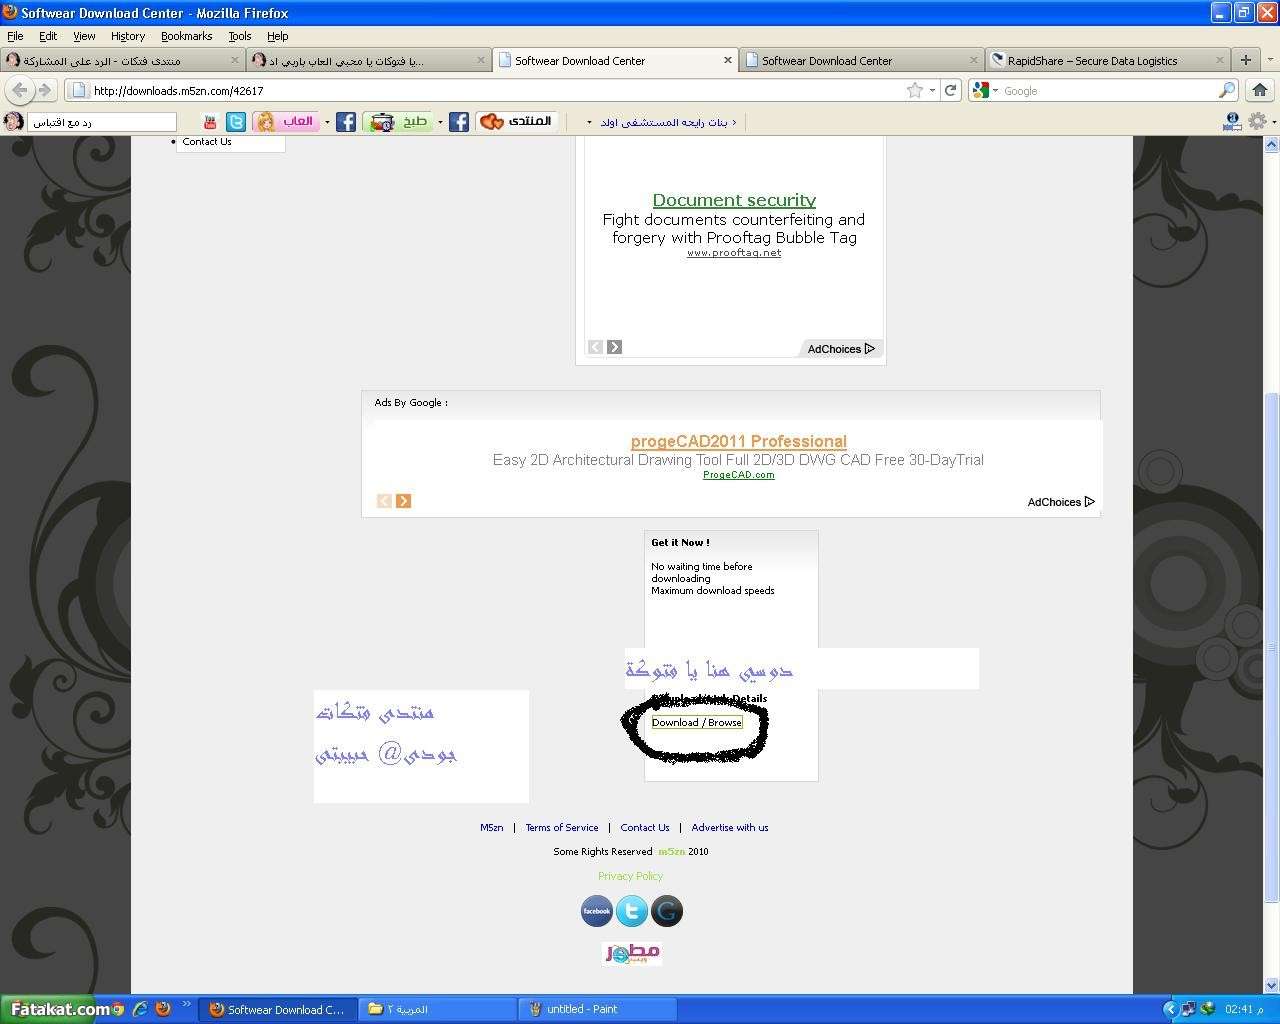
Task: Click the round Facebook footer icon
Action: coord(596,911)
